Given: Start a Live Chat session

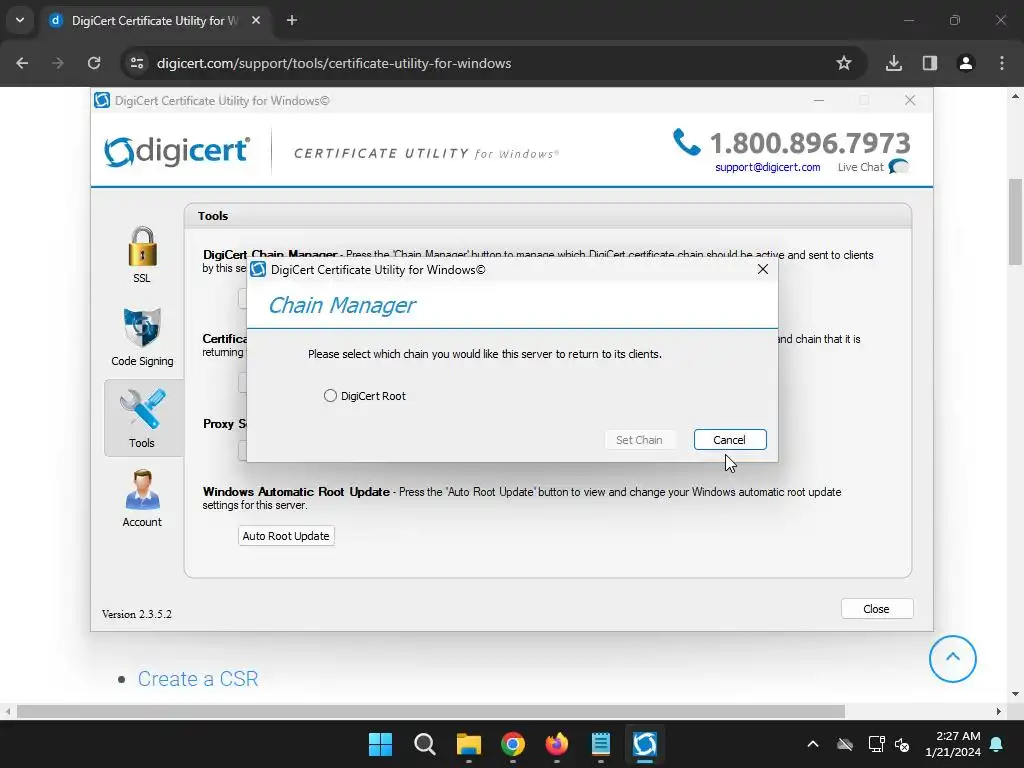Looking at the screenshot, I should coord(872,167).
